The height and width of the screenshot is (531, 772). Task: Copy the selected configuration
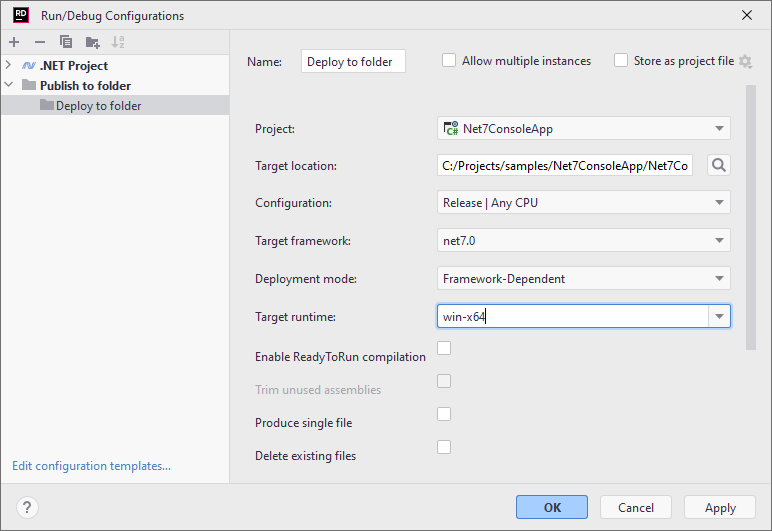click(66, 42)
